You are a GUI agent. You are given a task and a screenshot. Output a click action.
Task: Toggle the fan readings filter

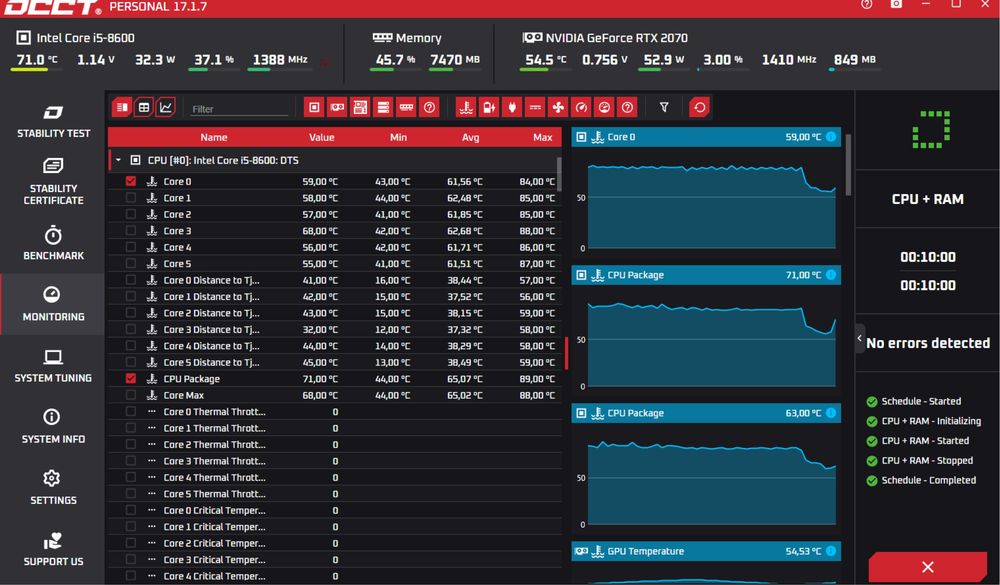pos(558,107)
